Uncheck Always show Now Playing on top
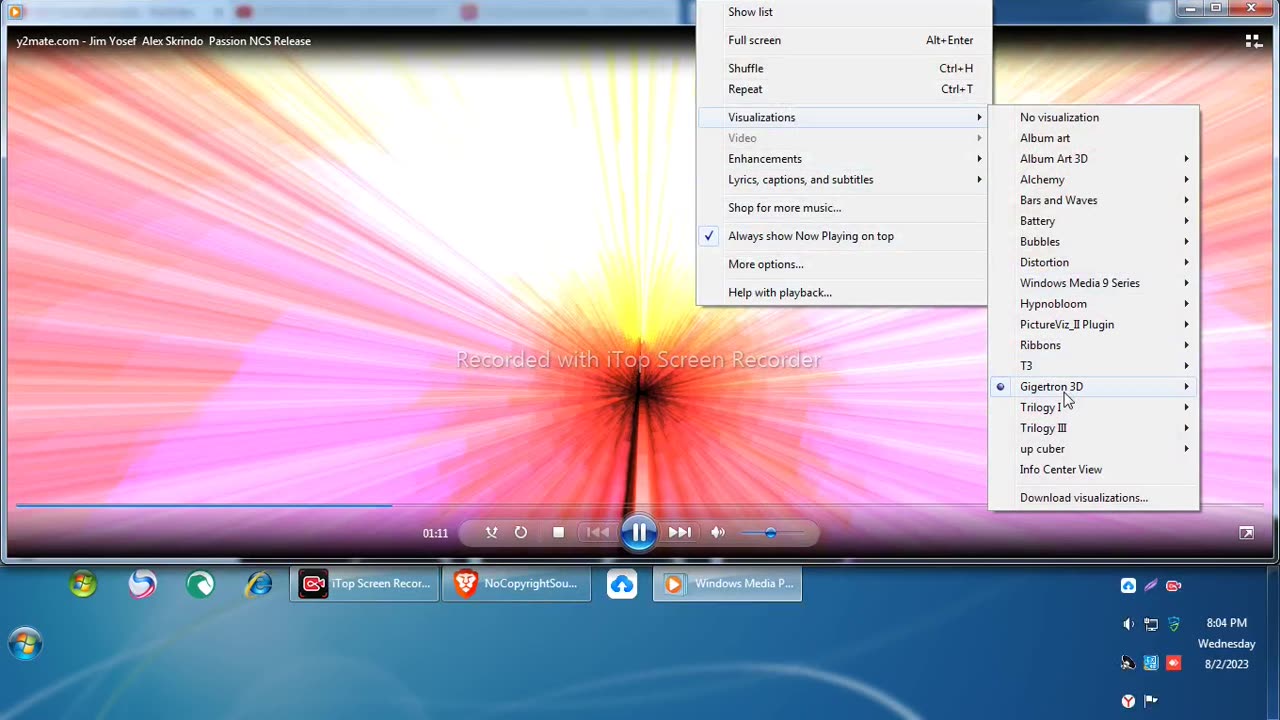Screen dimensions: 1280x720 (842, 236)
